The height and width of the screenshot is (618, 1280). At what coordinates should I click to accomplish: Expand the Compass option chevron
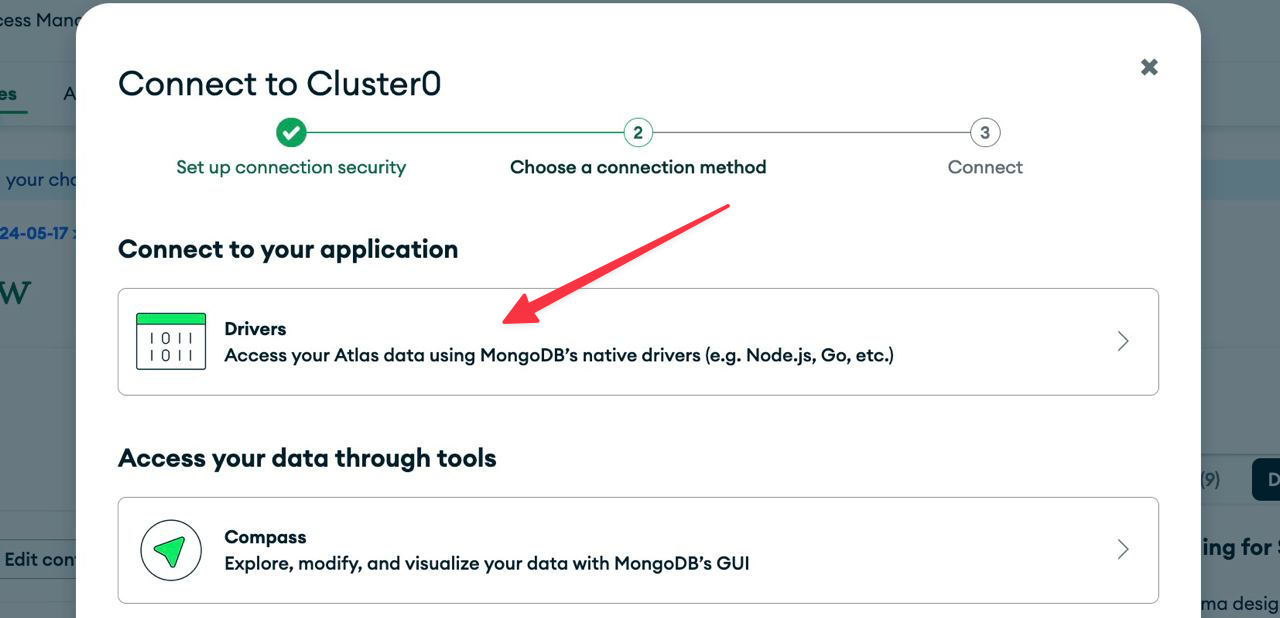pyautogui.click(x=1123, y=550)
